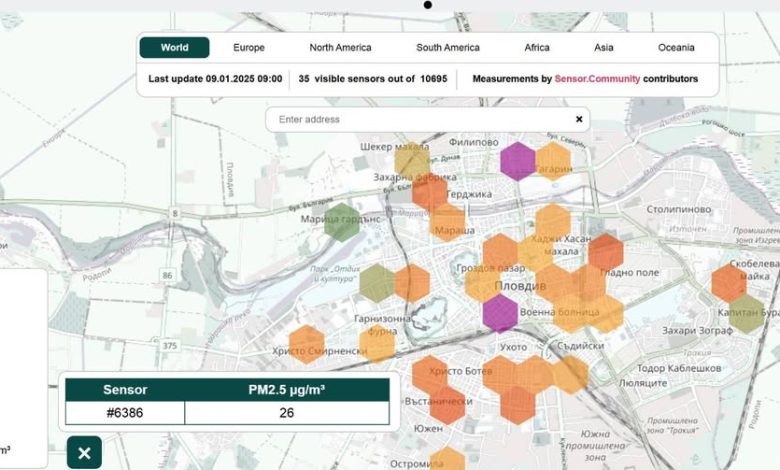Viewport: 780px width, 470px height.
Task: Switch to South America region
Action: [x=448, y=47]
